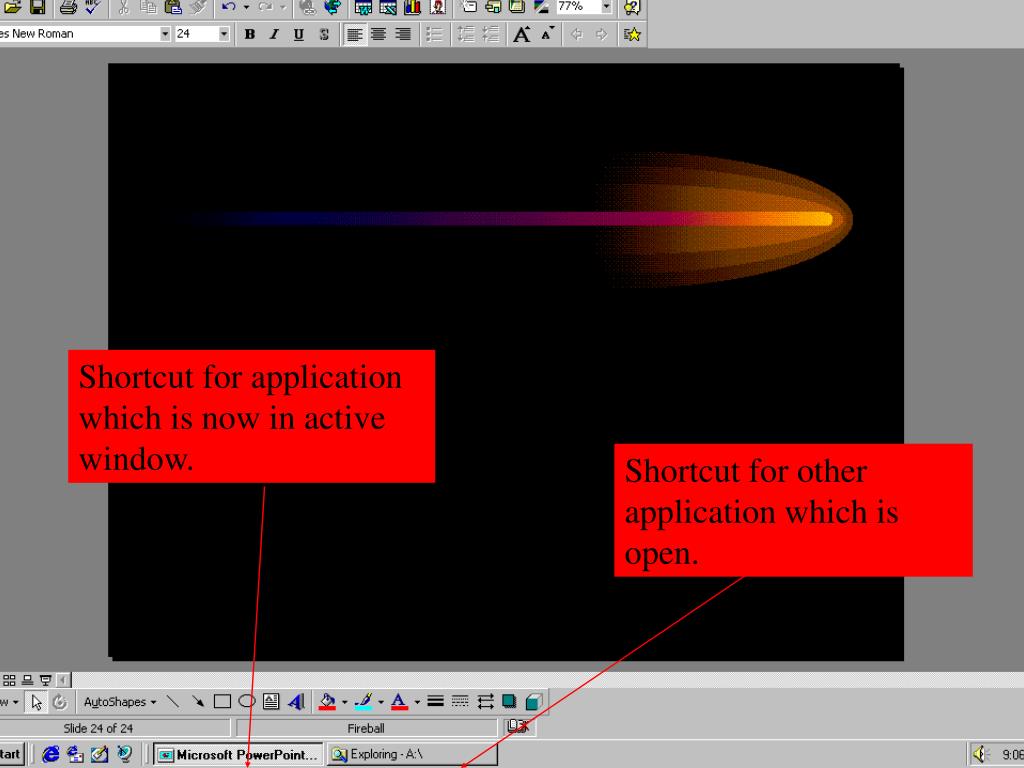Toggle Underline text formatting
This screenshot has height=768, width=1024.
click(x=298, y=34)
